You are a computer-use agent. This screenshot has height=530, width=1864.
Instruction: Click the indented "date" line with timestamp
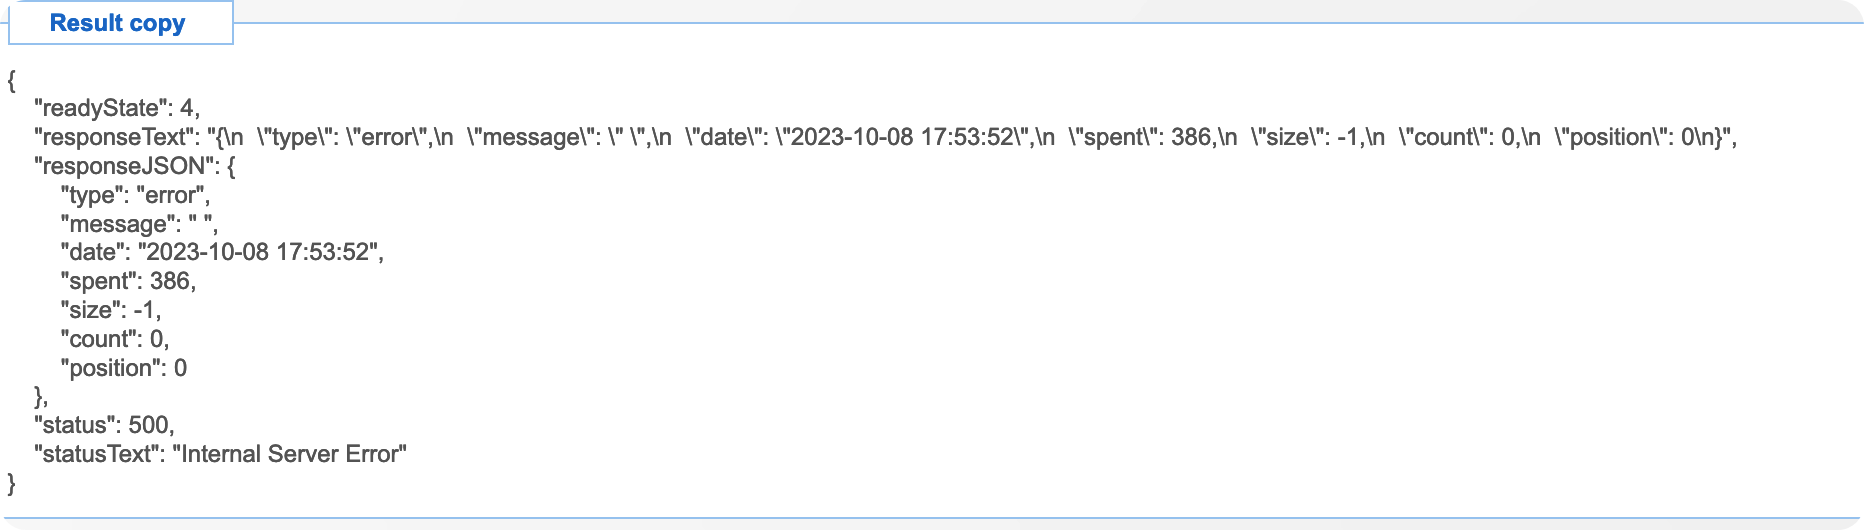point(222,252)
